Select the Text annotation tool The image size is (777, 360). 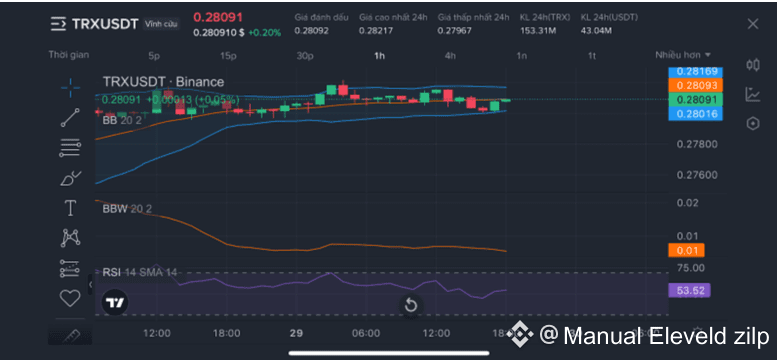70,208
